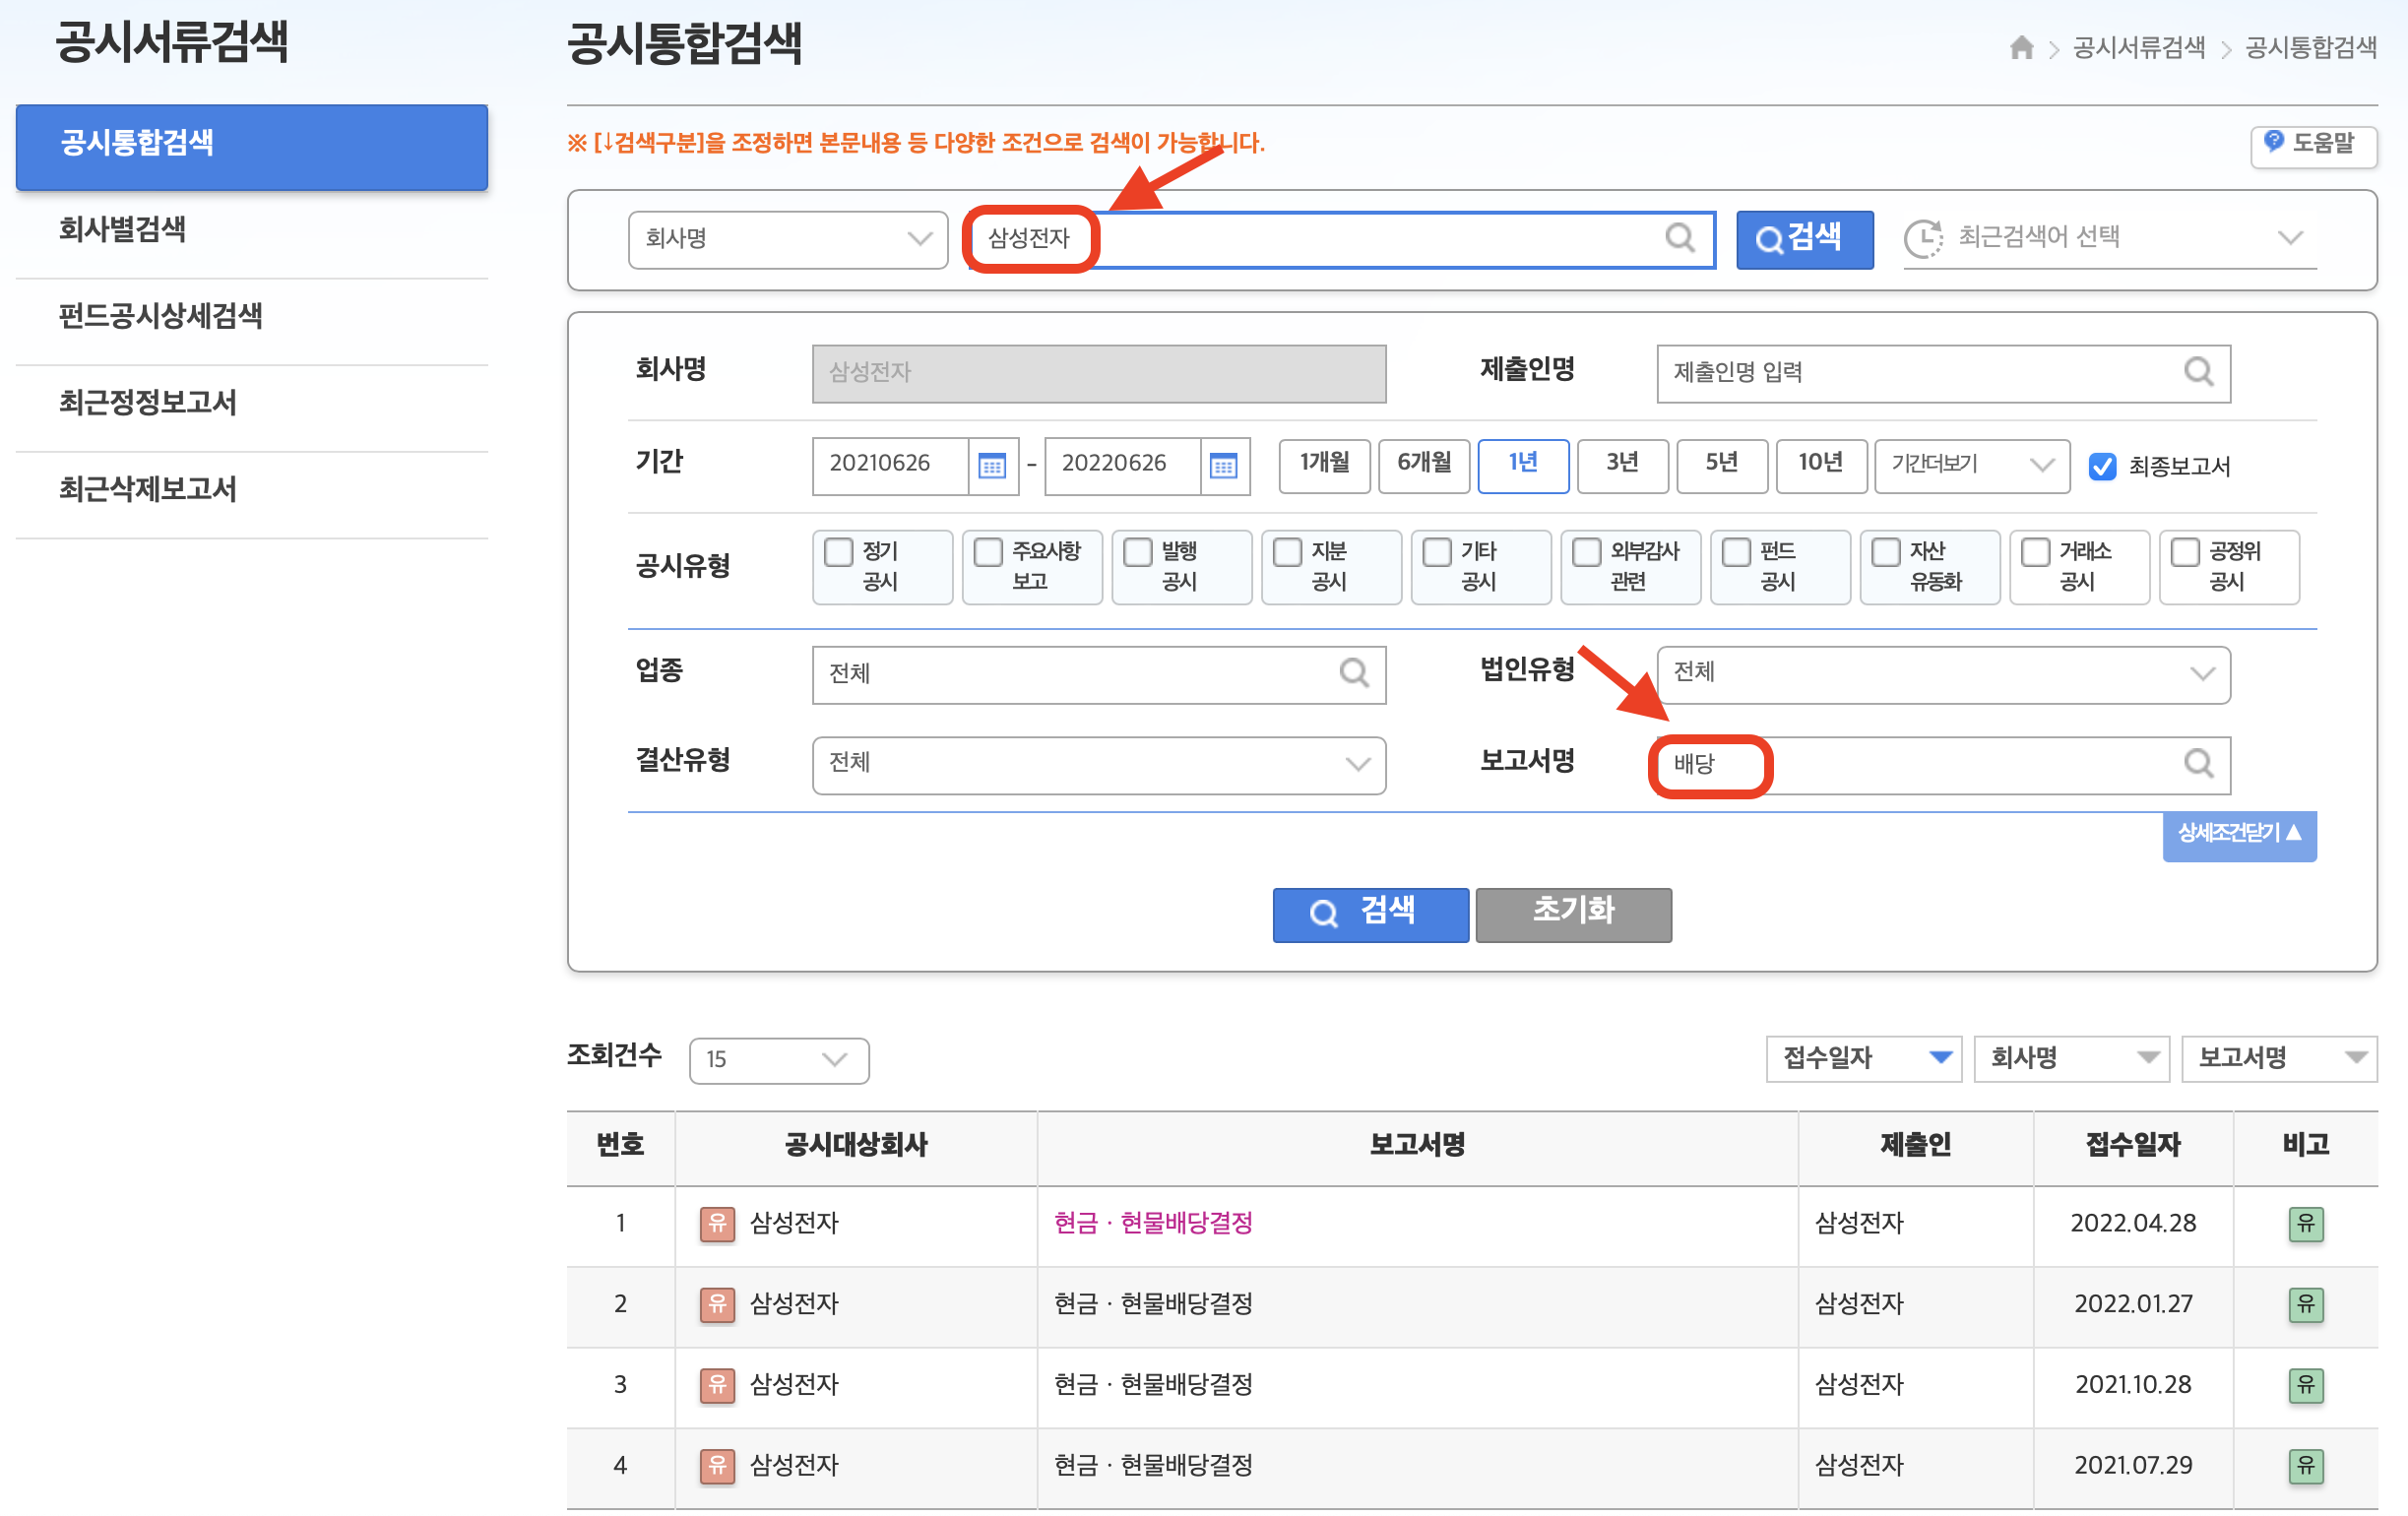Uncheck the 최종보고서 checkbox
2408x1516 pixels.
(x=2104, y=465)
